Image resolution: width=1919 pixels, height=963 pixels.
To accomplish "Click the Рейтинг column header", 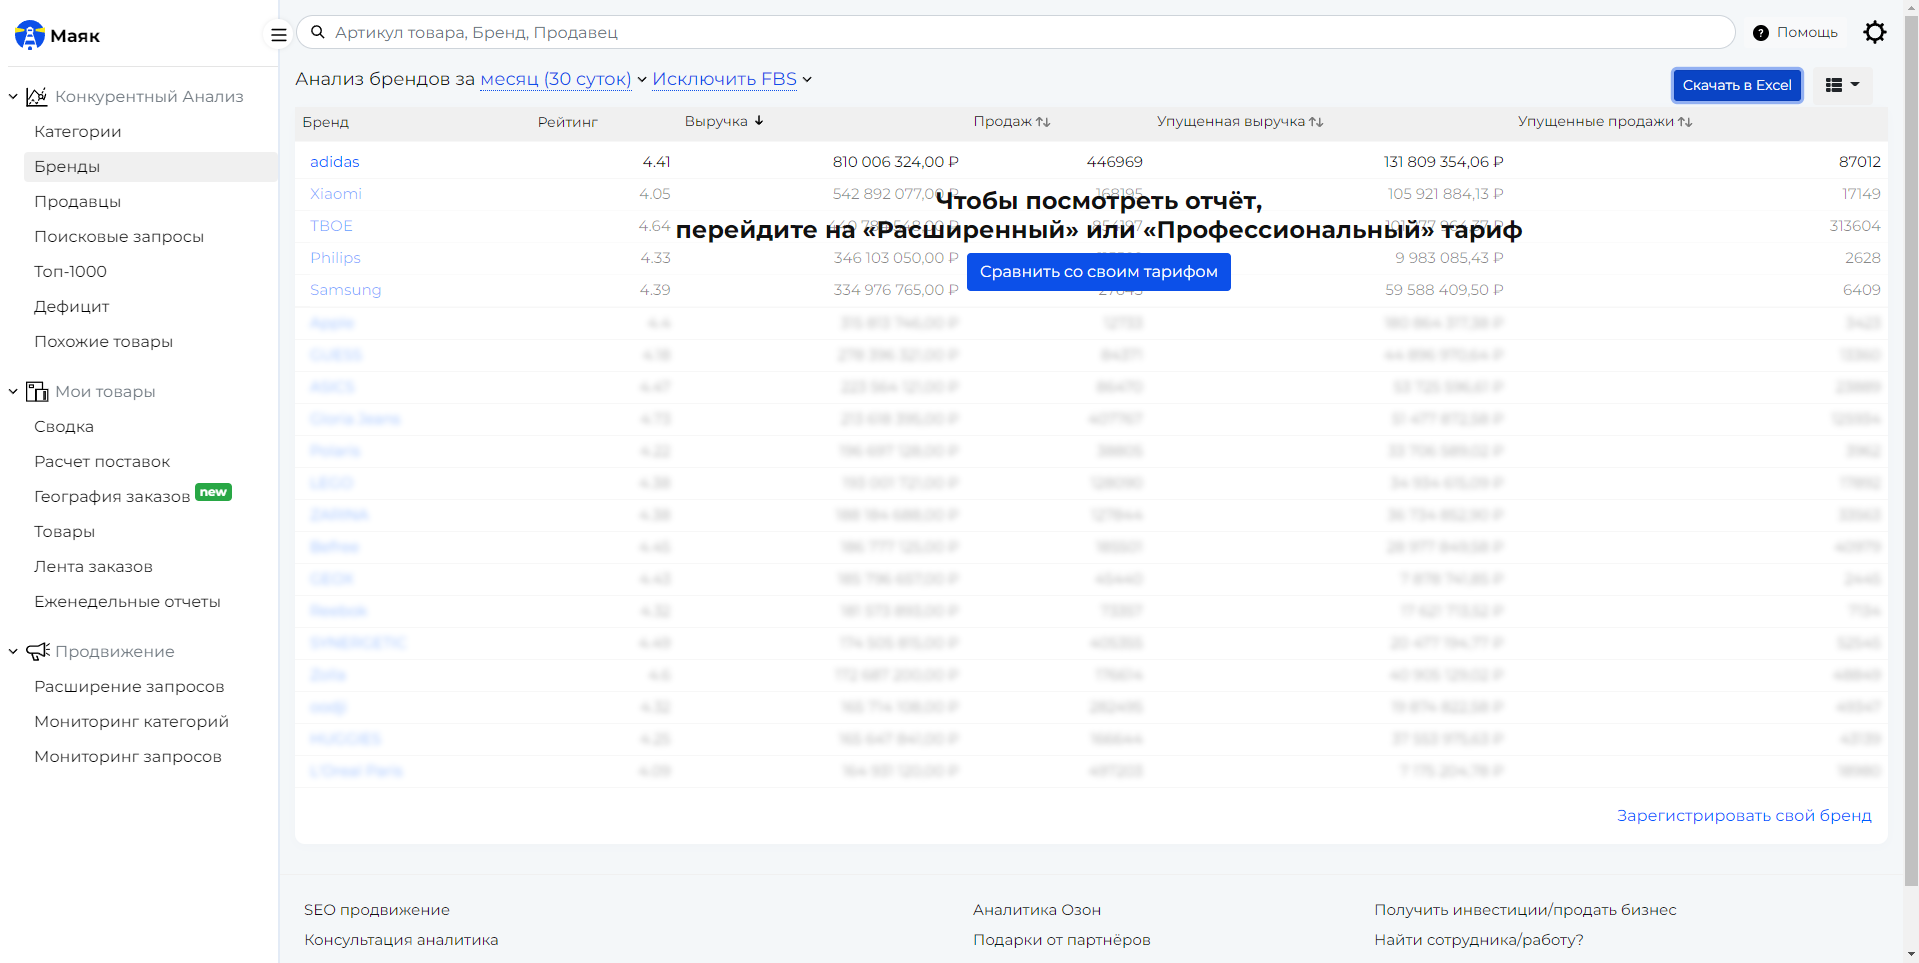I will (567, 122).
